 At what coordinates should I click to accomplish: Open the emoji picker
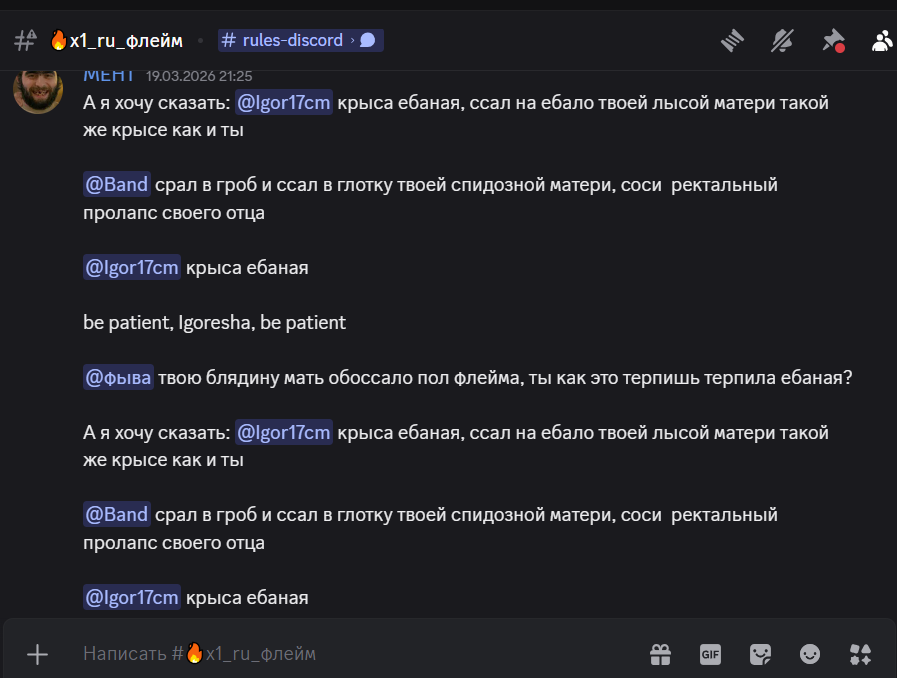(810, 654)
